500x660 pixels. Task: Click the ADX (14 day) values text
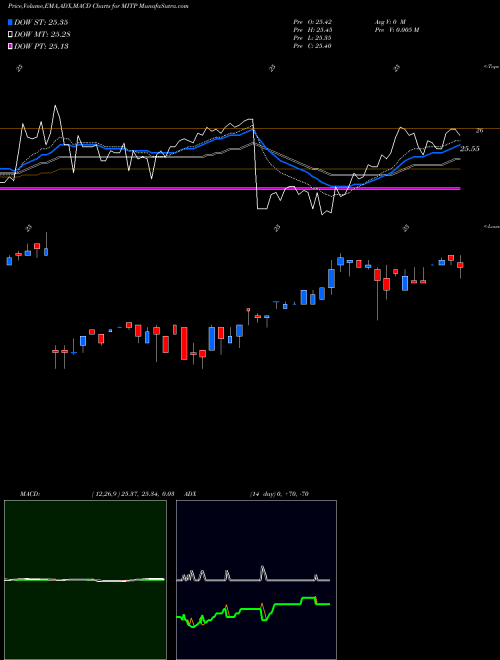pyautogui.click(x=279, y=494)
